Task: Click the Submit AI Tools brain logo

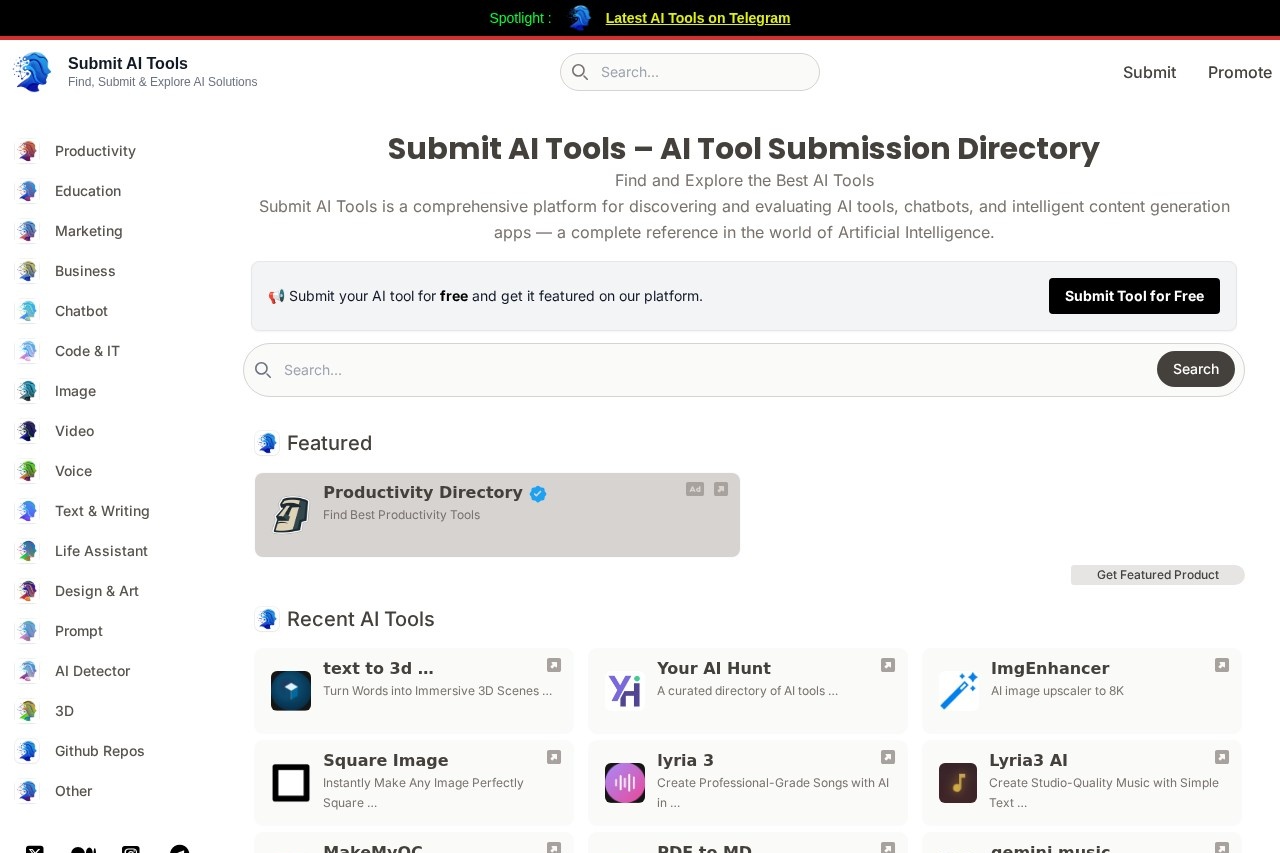Action: point(31,71)
